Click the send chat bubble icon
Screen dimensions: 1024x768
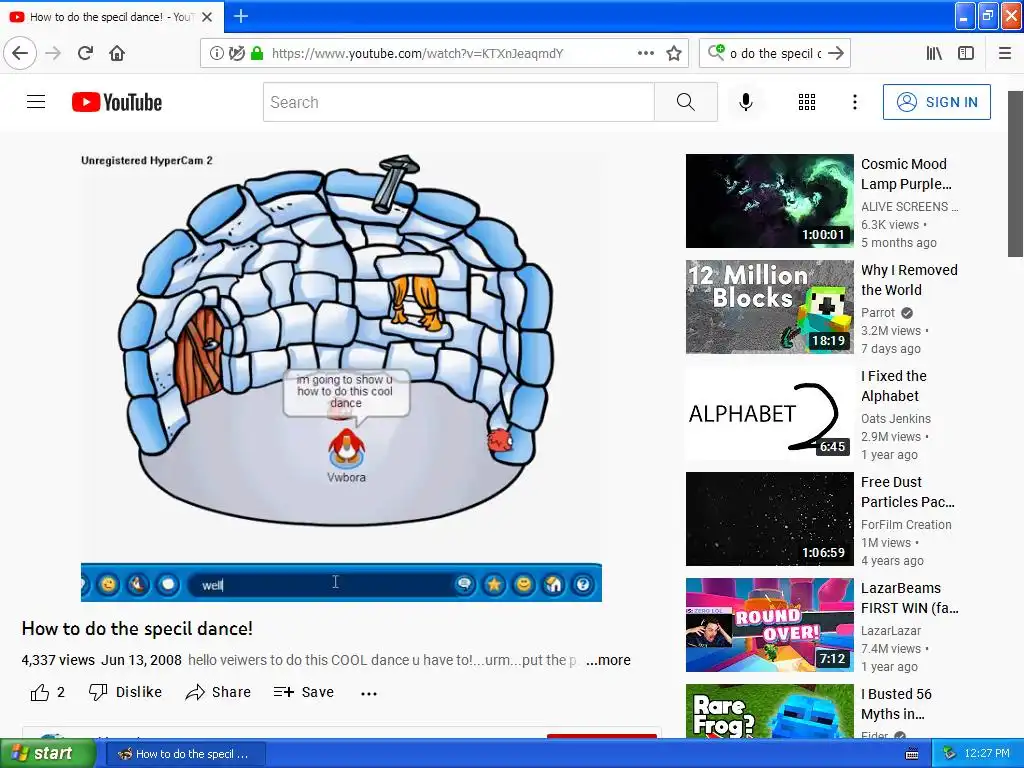[x=464, y=584]
